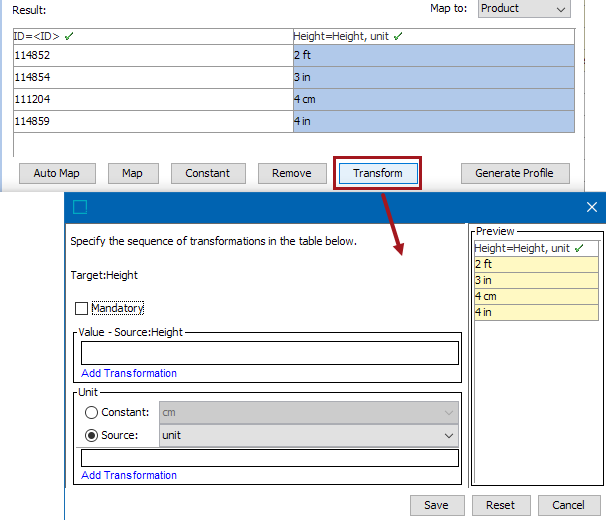Viewport: 606px width, 520px height.
Task: Open the Map to Product dropdown
Action: pyautogui.click(x=524, y=9)
